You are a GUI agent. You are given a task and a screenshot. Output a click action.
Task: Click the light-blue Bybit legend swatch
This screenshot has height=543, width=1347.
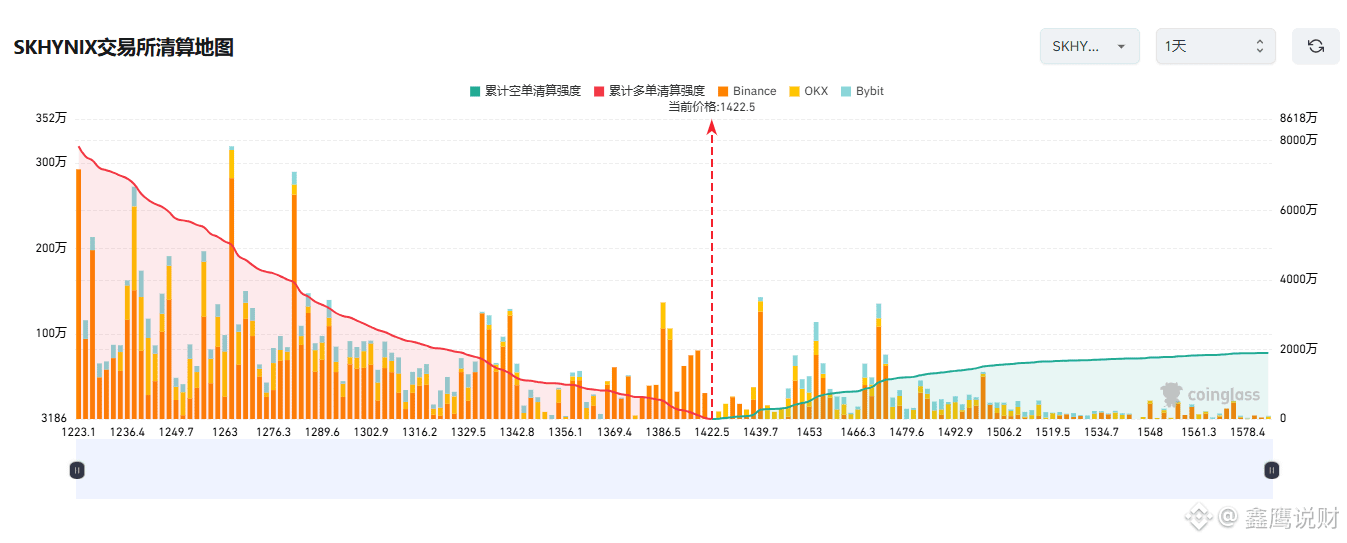846,91
